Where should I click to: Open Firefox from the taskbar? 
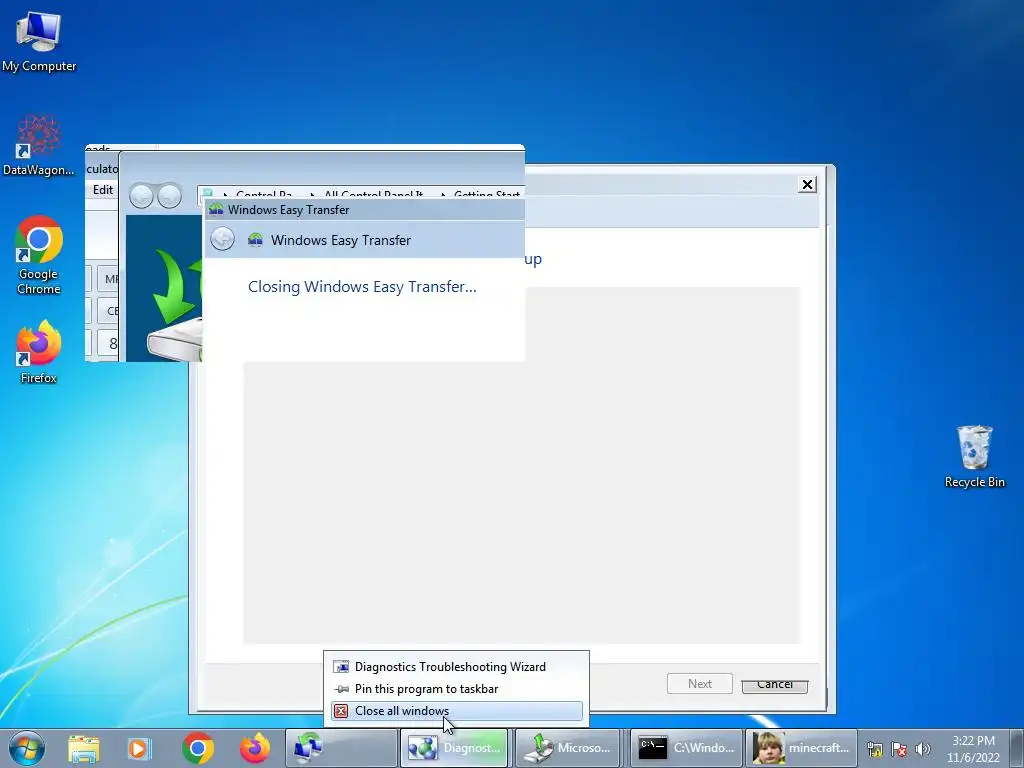[x=255, y=748]
